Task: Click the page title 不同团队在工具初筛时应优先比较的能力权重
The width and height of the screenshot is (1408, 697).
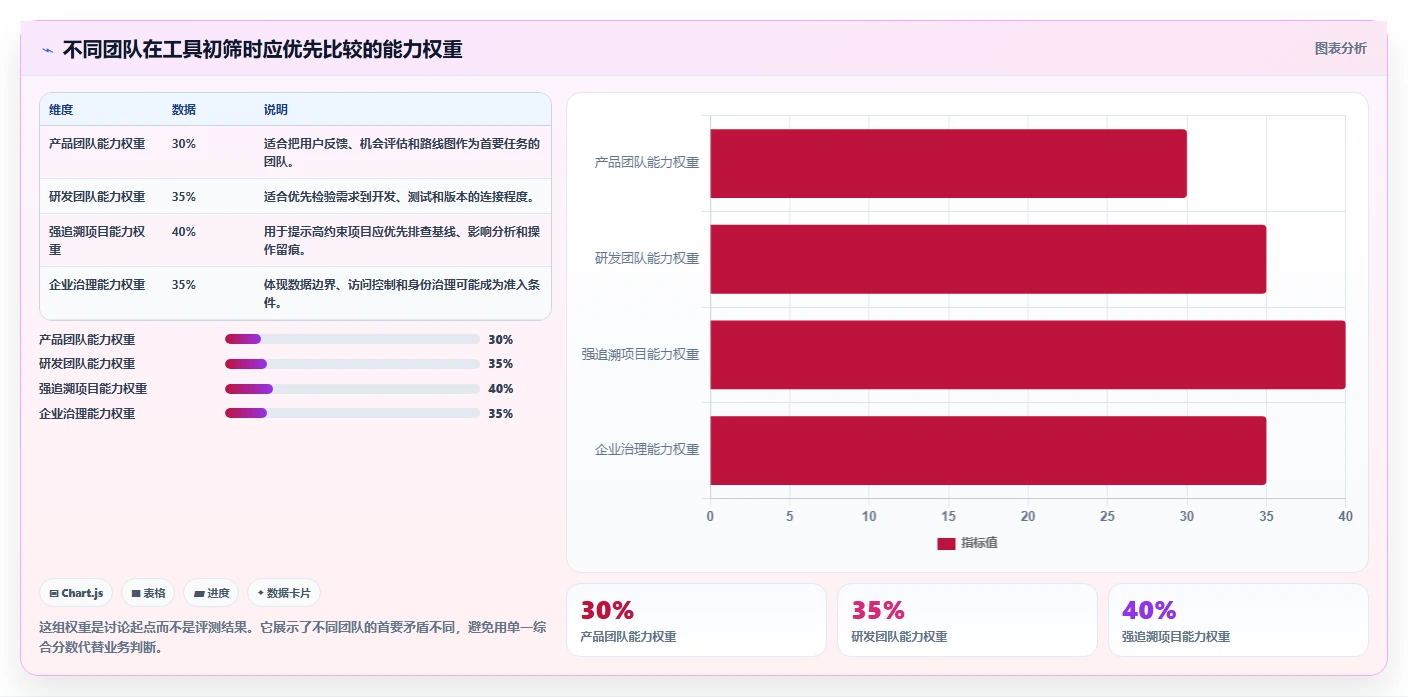Action: (x=262, y=50)
